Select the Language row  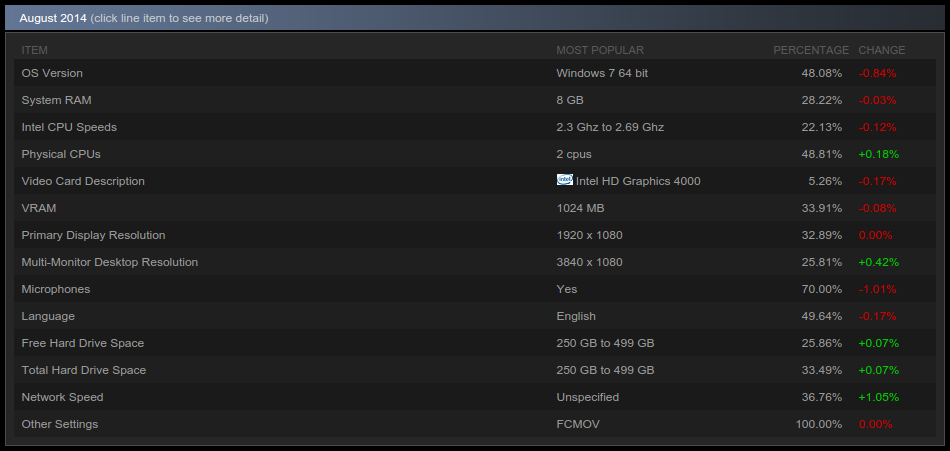474,316
